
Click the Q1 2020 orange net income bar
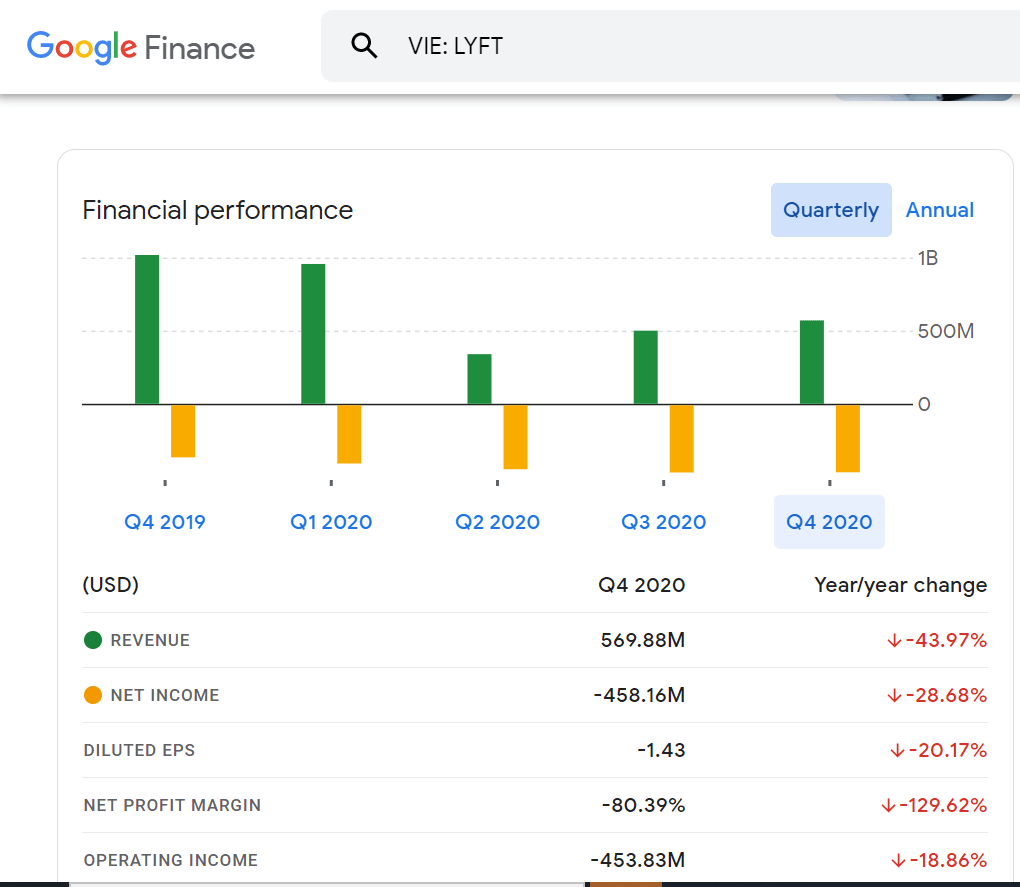pyautogui.click(x=349, y=434)
